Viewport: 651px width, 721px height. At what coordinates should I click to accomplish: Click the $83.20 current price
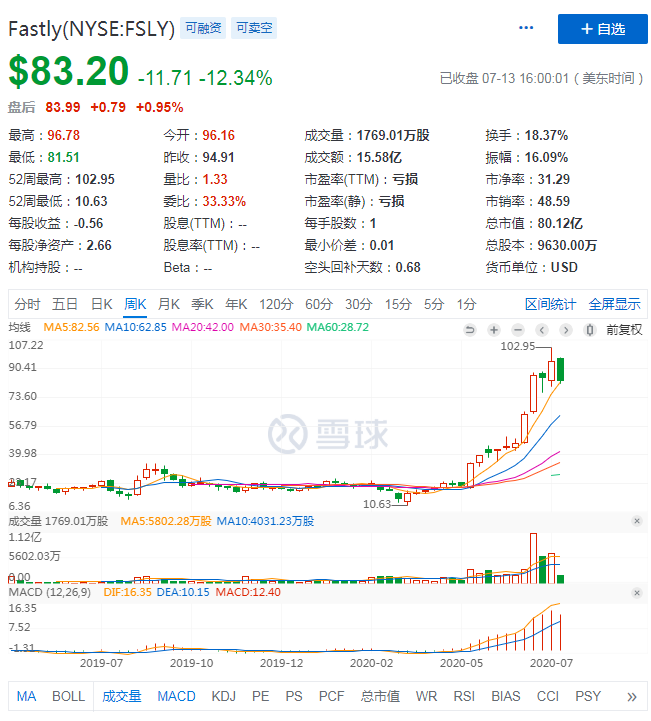click(x=69, y=71)
